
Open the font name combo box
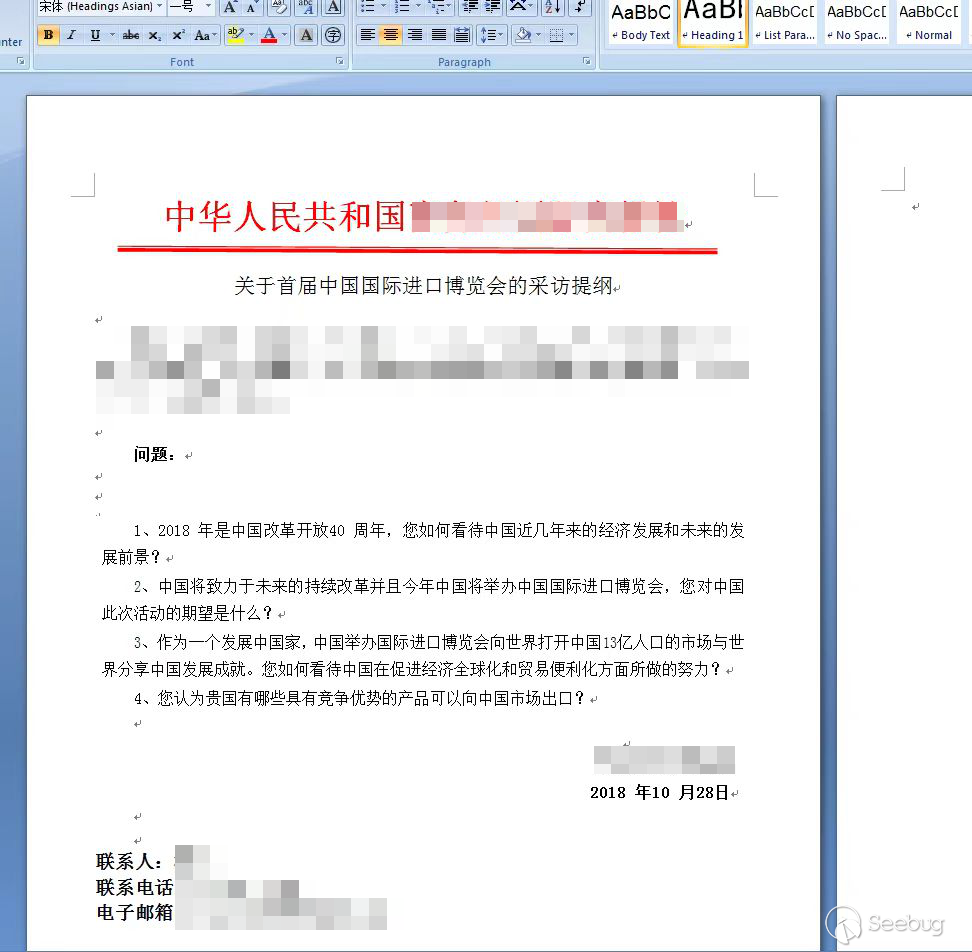point(100,7)
